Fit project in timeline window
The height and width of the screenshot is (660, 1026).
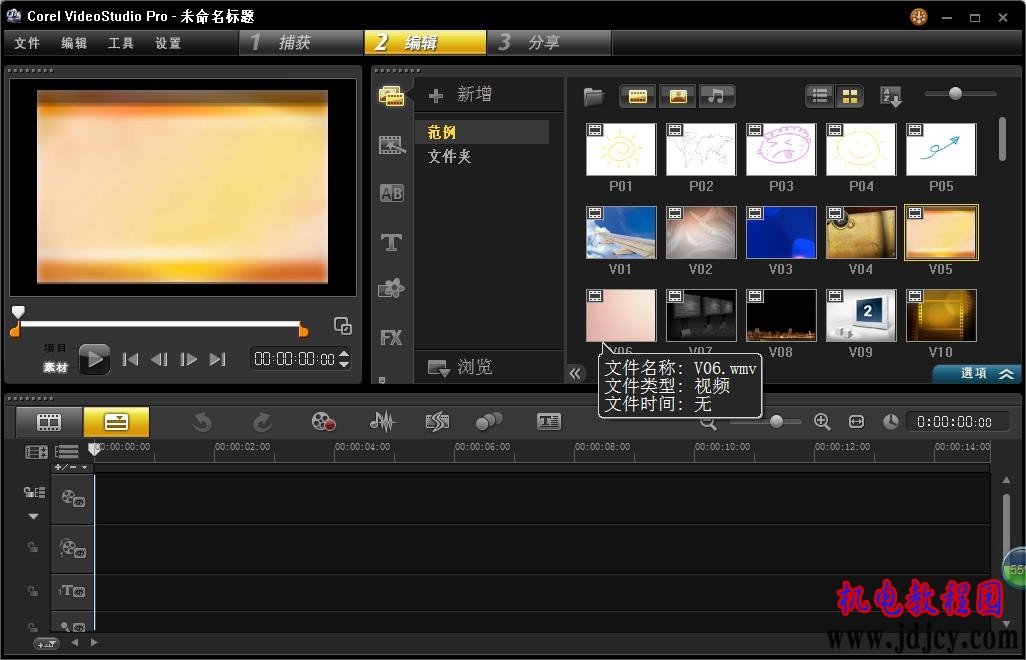point(857,422)
